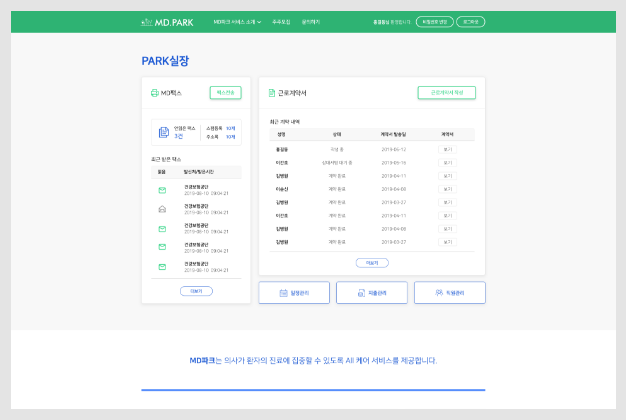Open 매출관리 with the sales icon
The image size is (626, 420).
click(371, 292)
